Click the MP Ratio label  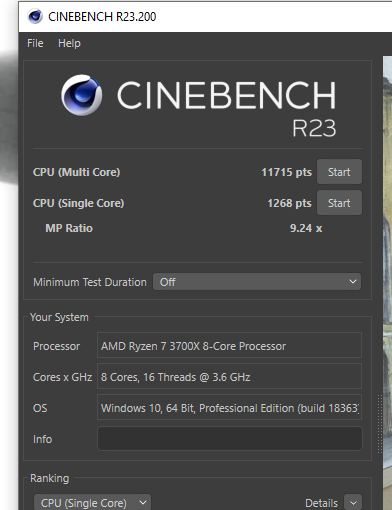point(69,228)
